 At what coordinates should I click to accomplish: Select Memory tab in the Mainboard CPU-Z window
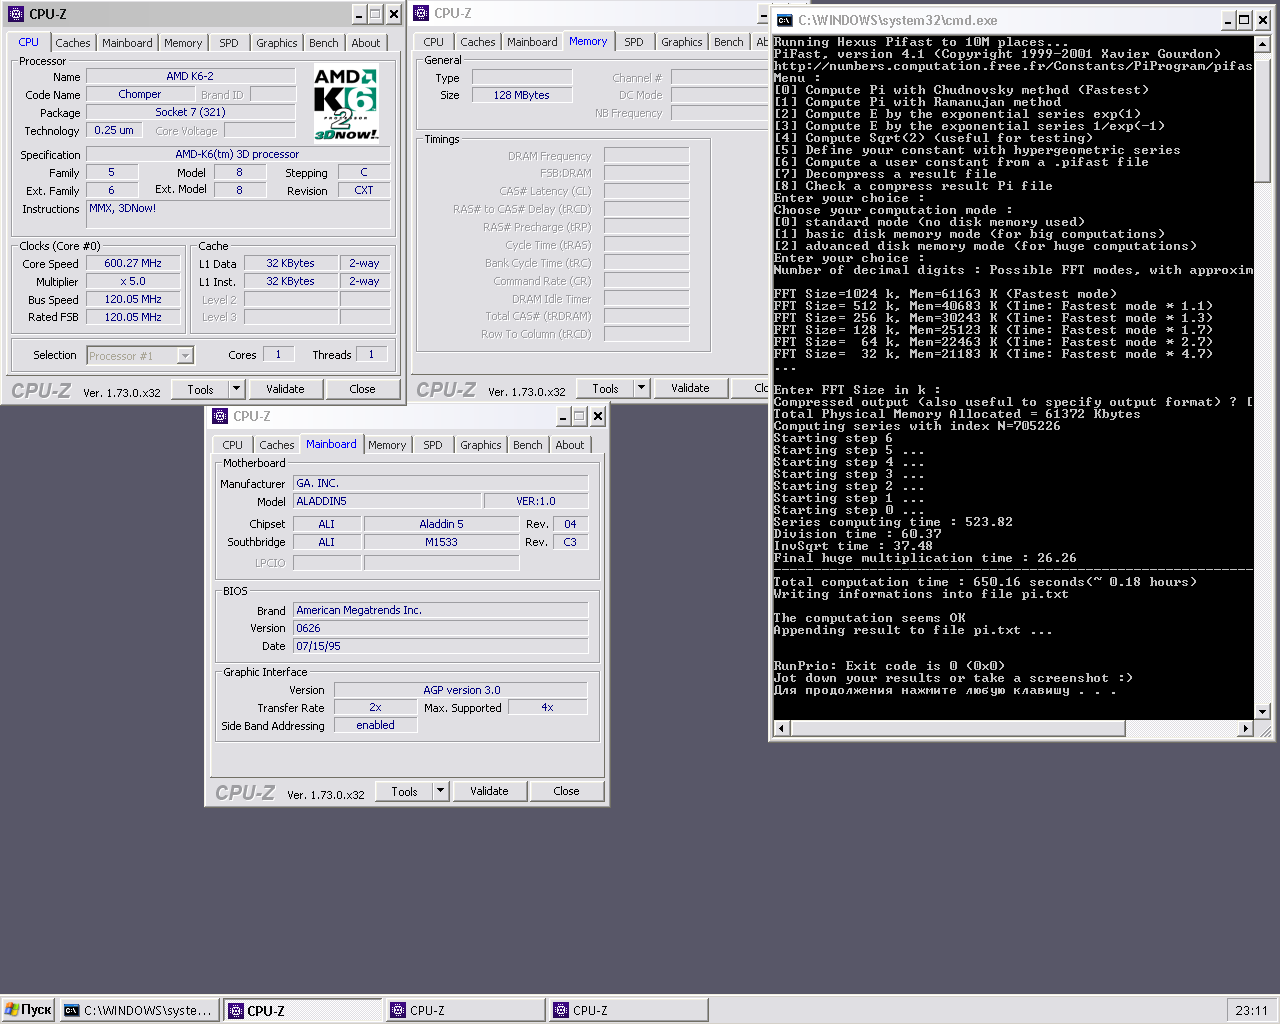387,445
